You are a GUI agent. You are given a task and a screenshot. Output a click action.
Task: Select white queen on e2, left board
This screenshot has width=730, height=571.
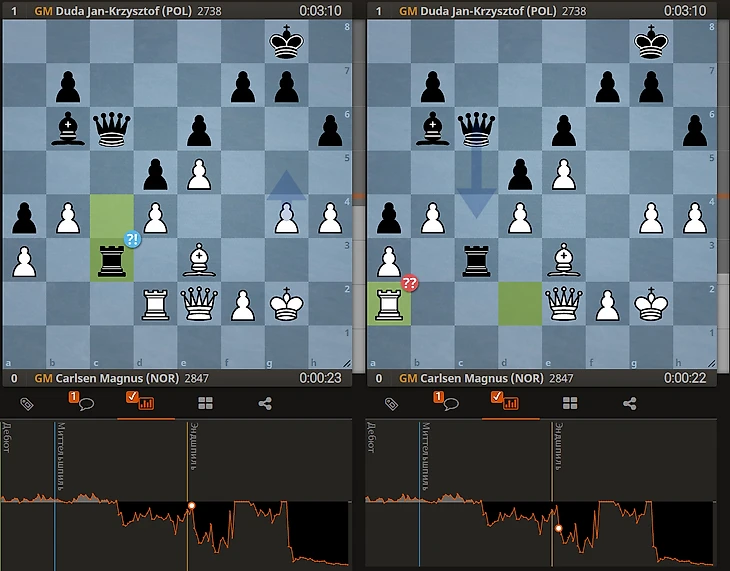(x=199, y=304)
